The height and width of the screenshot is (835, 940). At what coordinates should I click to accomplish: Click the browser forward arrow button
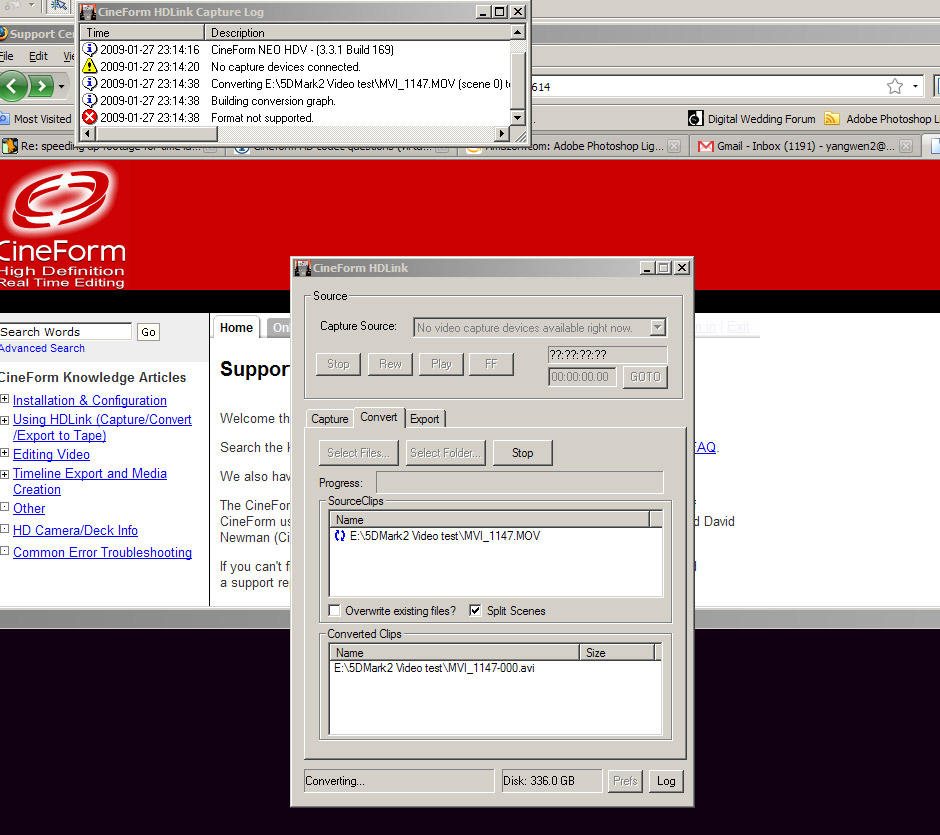41,86
